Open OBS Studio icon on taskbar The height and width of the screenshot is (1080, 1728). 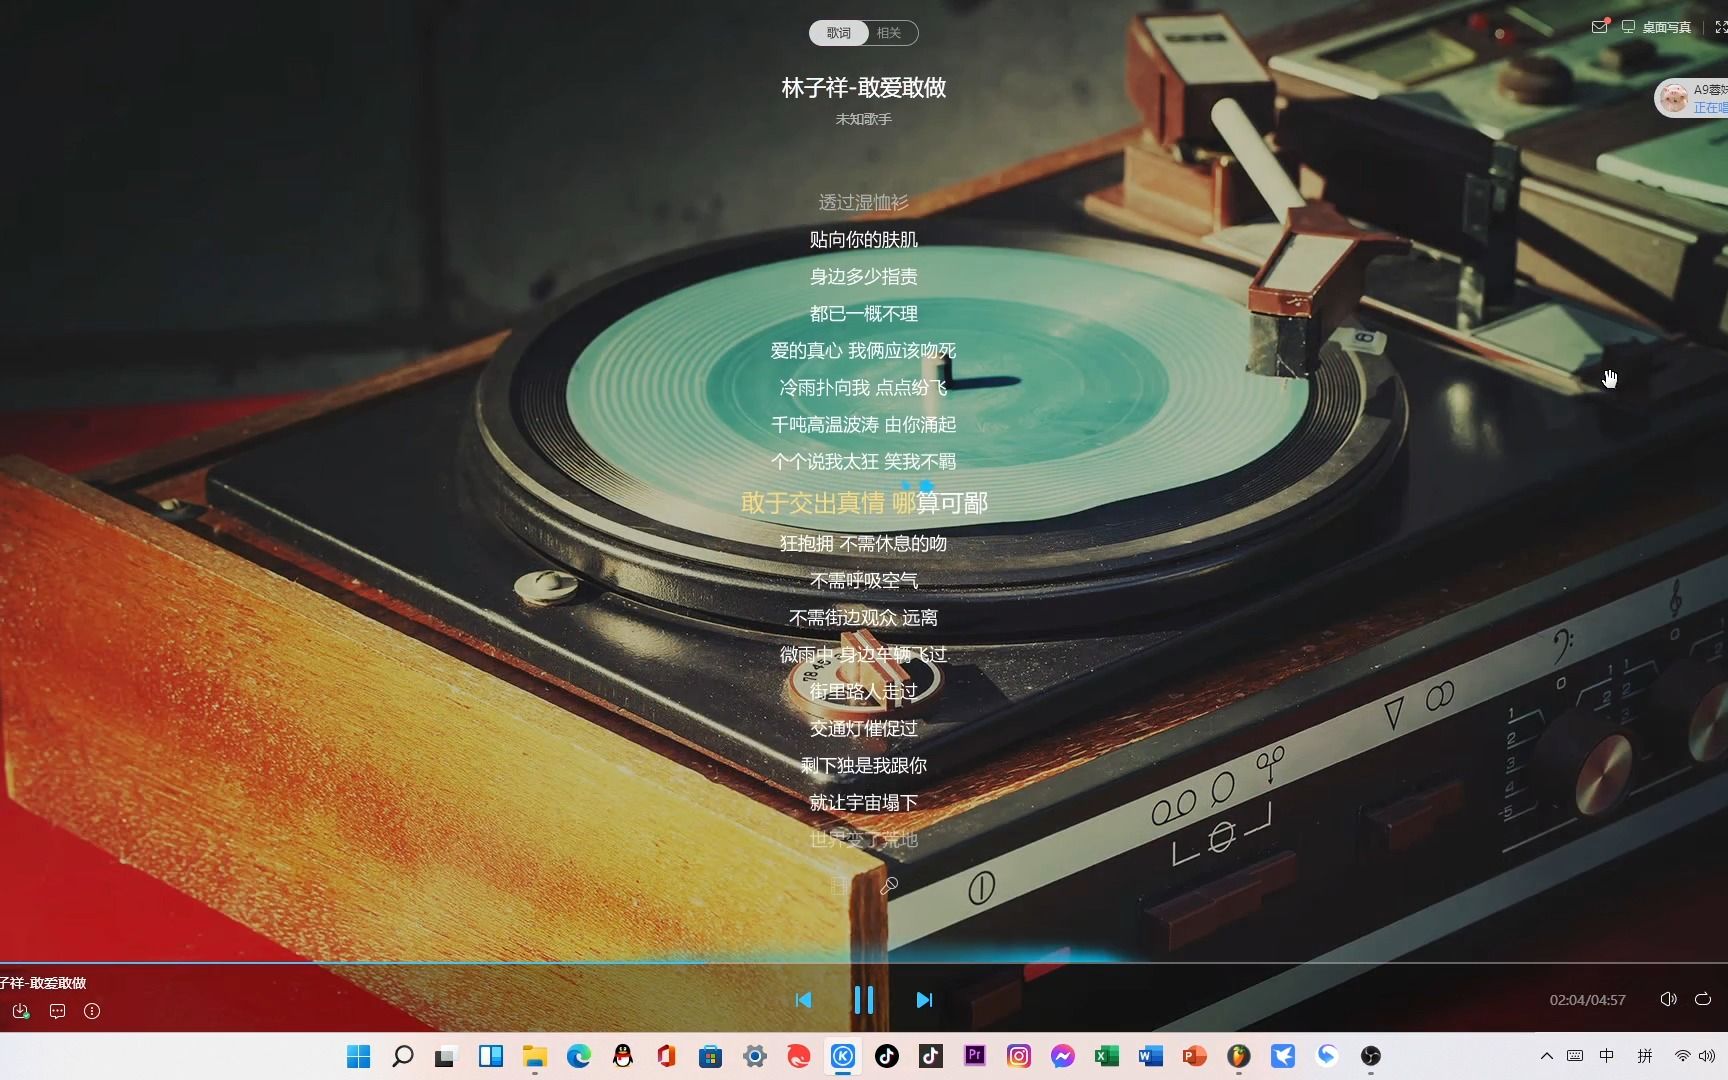pos(1370,1056)
